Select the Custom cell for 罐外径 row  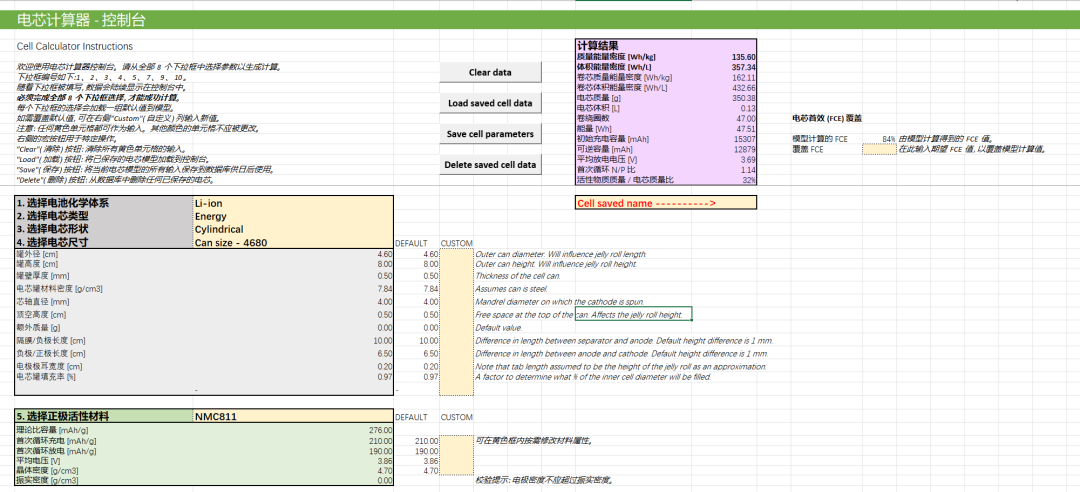457,254
